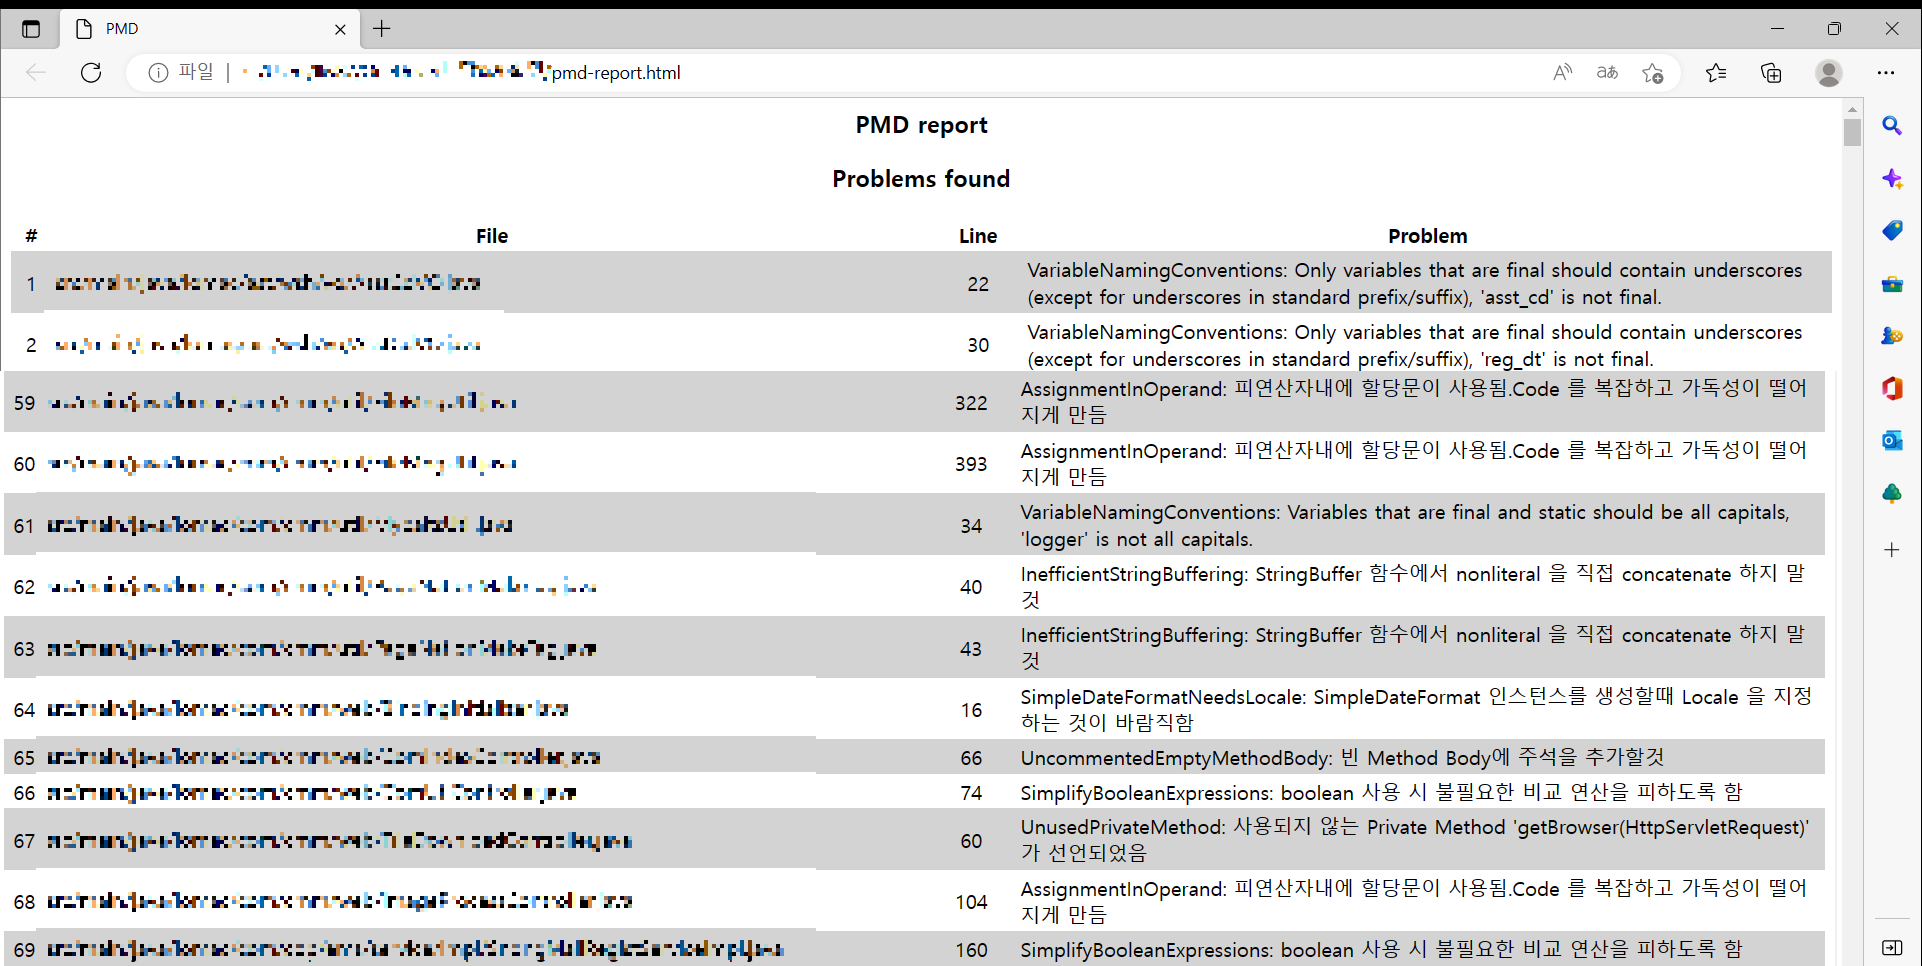This screenshot has height=966, width=1922.
Task: Click the File column header
Action: click(x=492, y=236)
